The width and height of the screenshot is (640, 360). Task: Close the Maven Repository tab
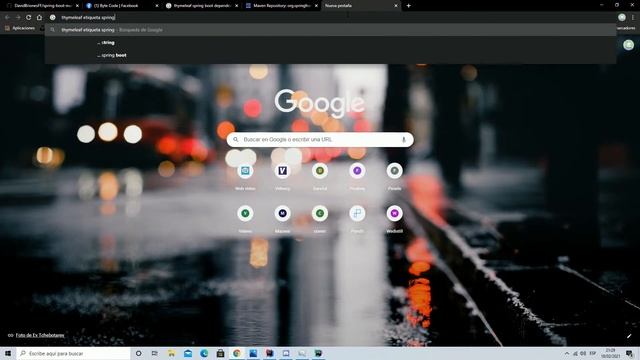pyautogui.click(x=316, y=6)
